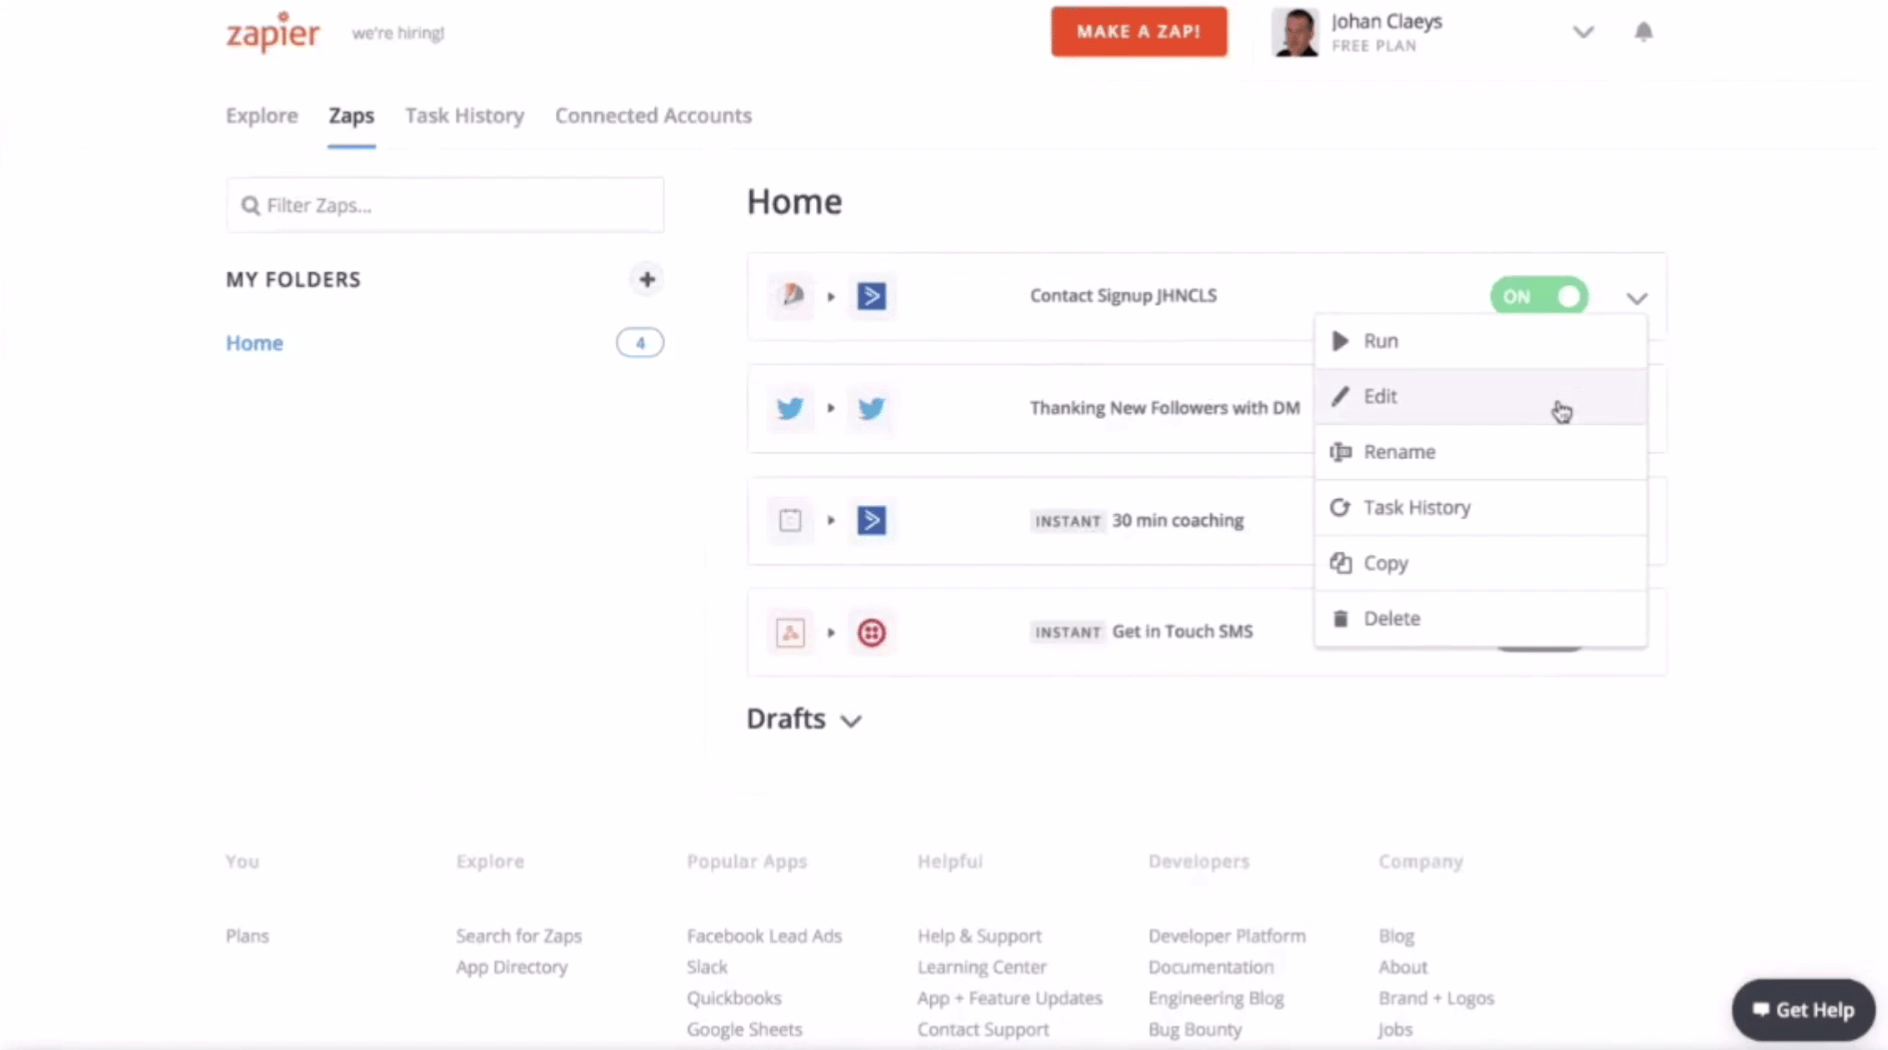Choose Run from the zap menu
The height and width of the screenshot is (1050, 1888).
(1480, 341)
